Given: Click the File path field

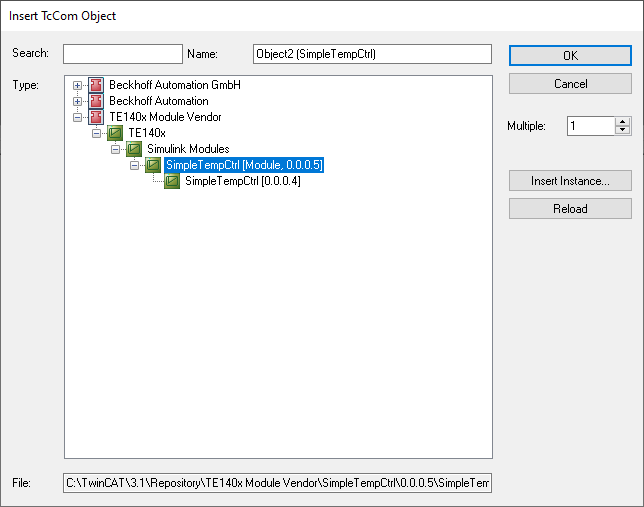Looking at the screenshot, I should [277, 483].
